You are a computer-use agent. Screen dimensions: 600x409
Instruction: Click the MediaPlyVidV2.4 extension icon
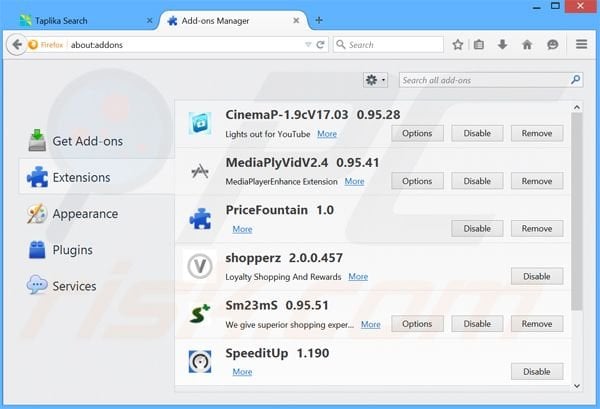[x=200, y=171]
